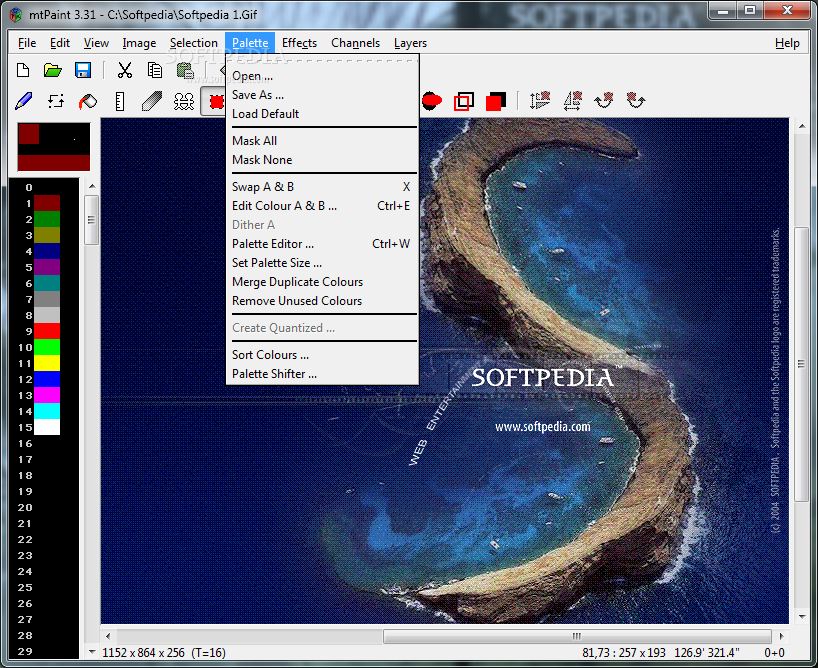
Task: Pick palette colour 11 yellow swatch
Action: pyautogui.click(x=47, y=363)
